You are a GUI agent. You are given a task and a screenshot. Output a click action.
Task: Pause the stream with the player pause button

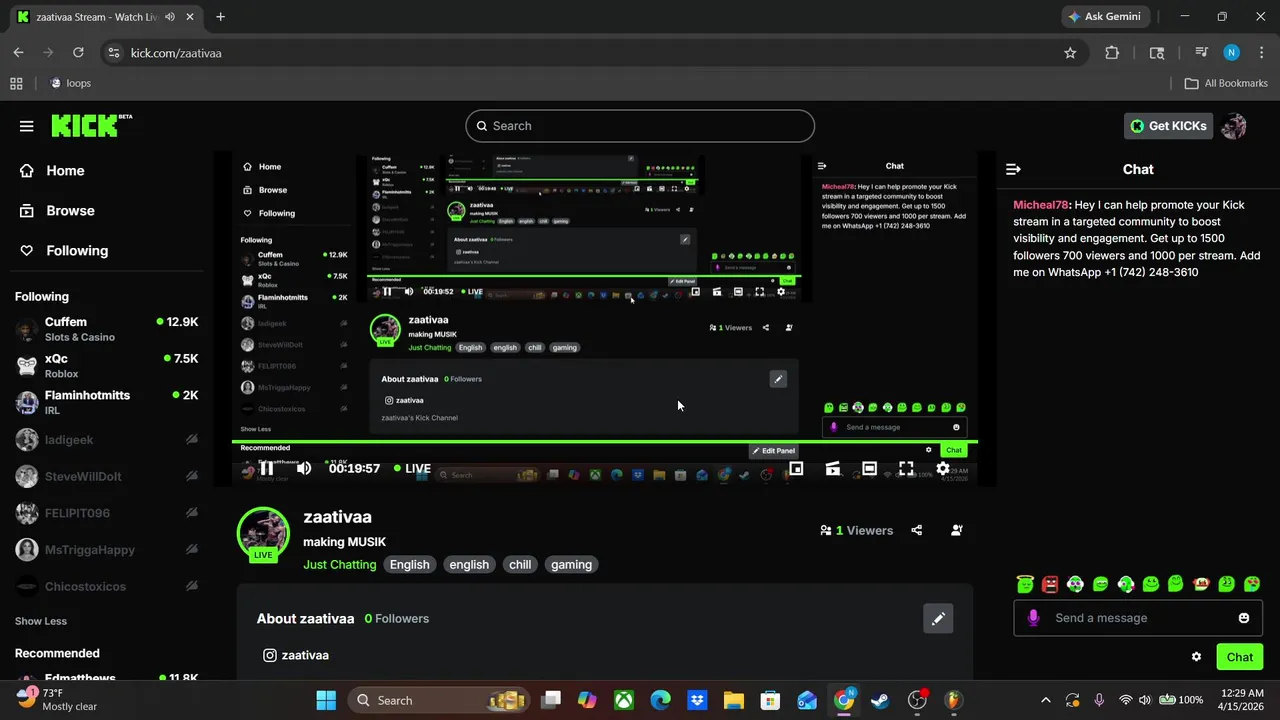267,468
